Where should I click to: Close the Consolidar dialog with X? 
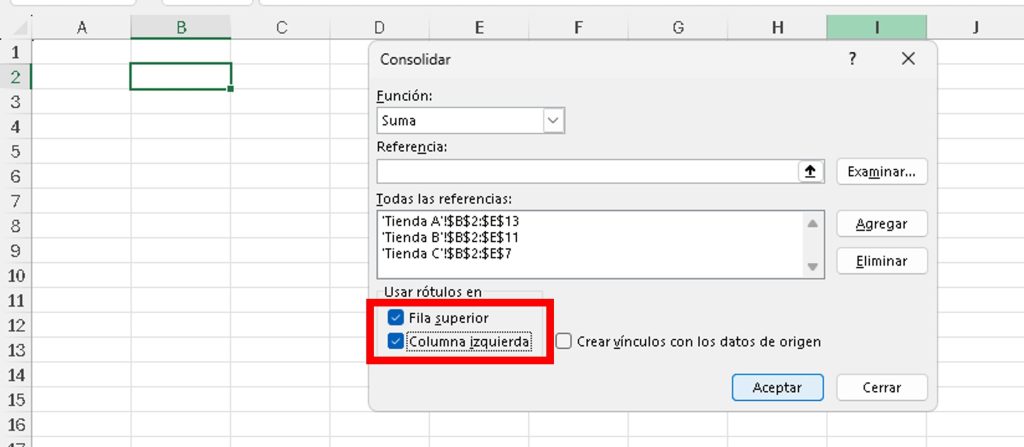908,59
